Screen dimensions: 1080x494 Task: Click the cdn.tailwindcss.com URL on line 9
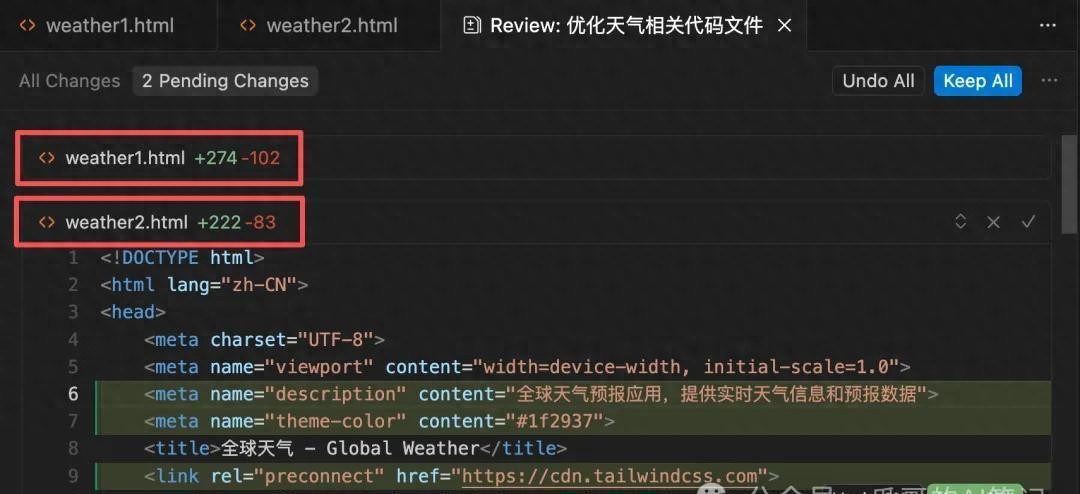pyautogui.click(x=611, y=476)
